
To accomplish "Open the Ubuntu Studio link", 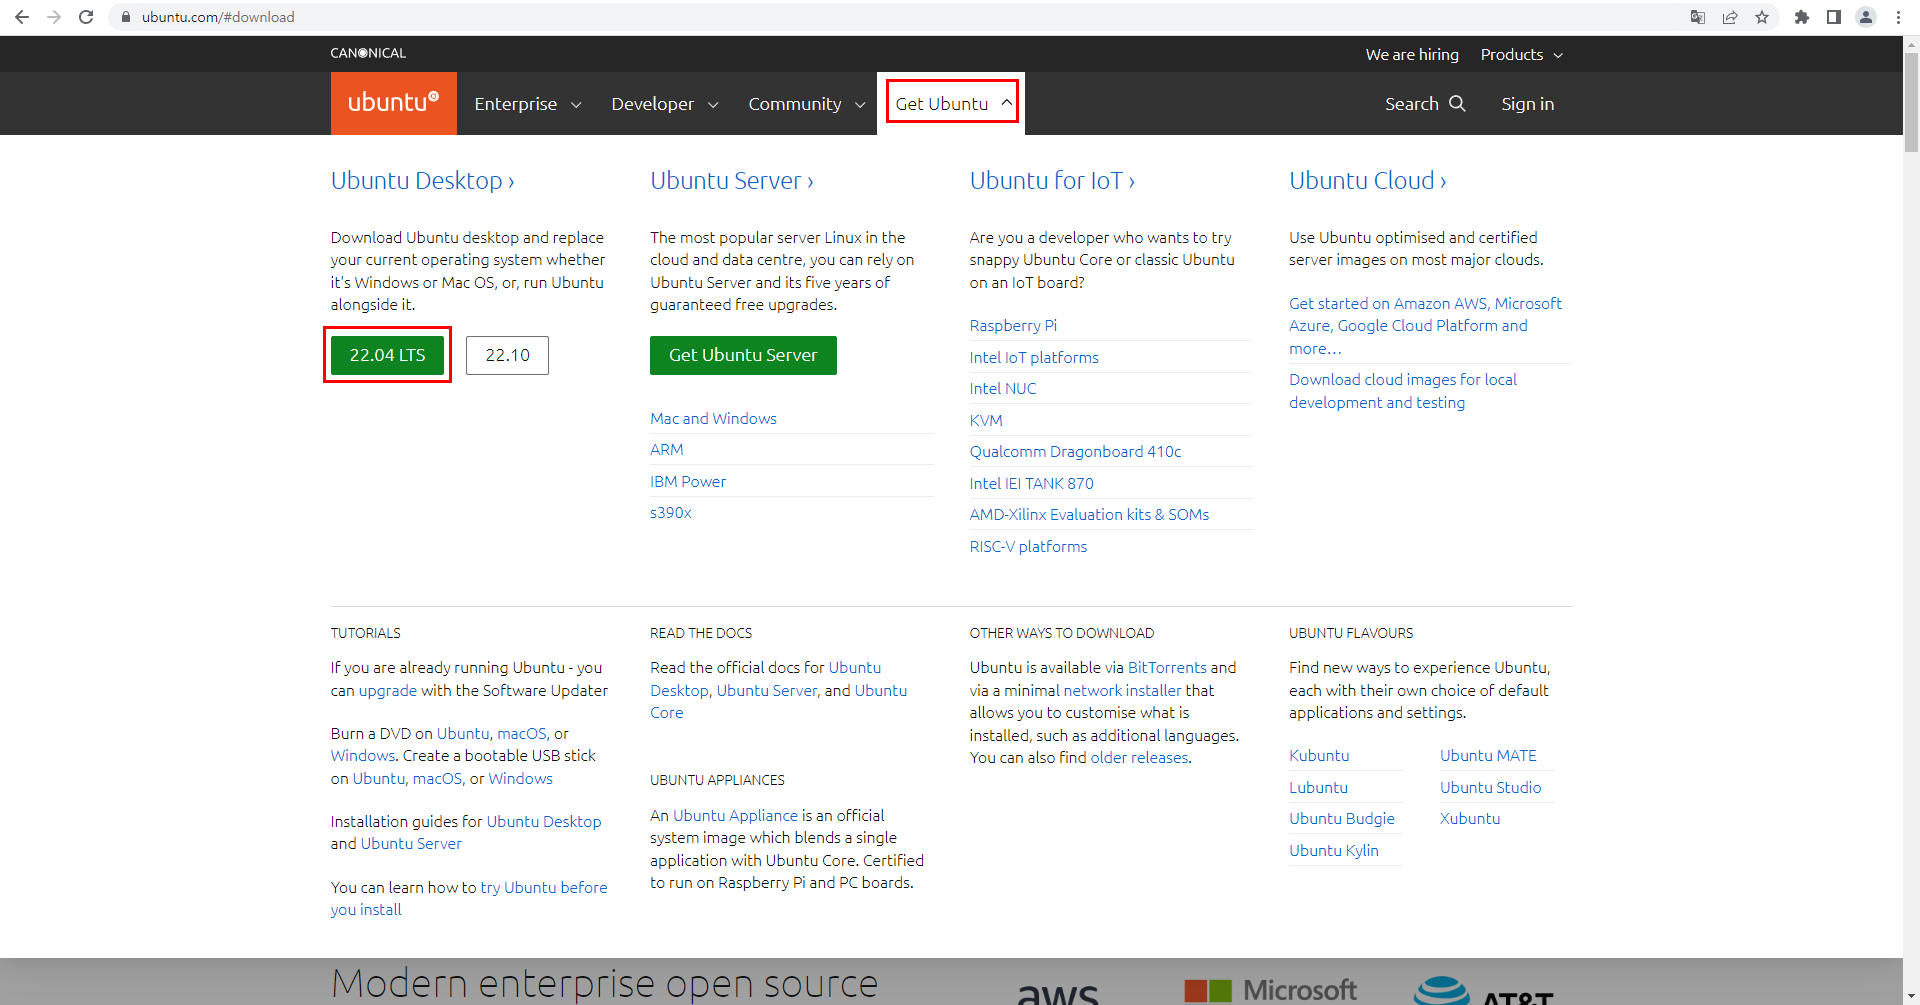I will click(x=1490, y=787).
